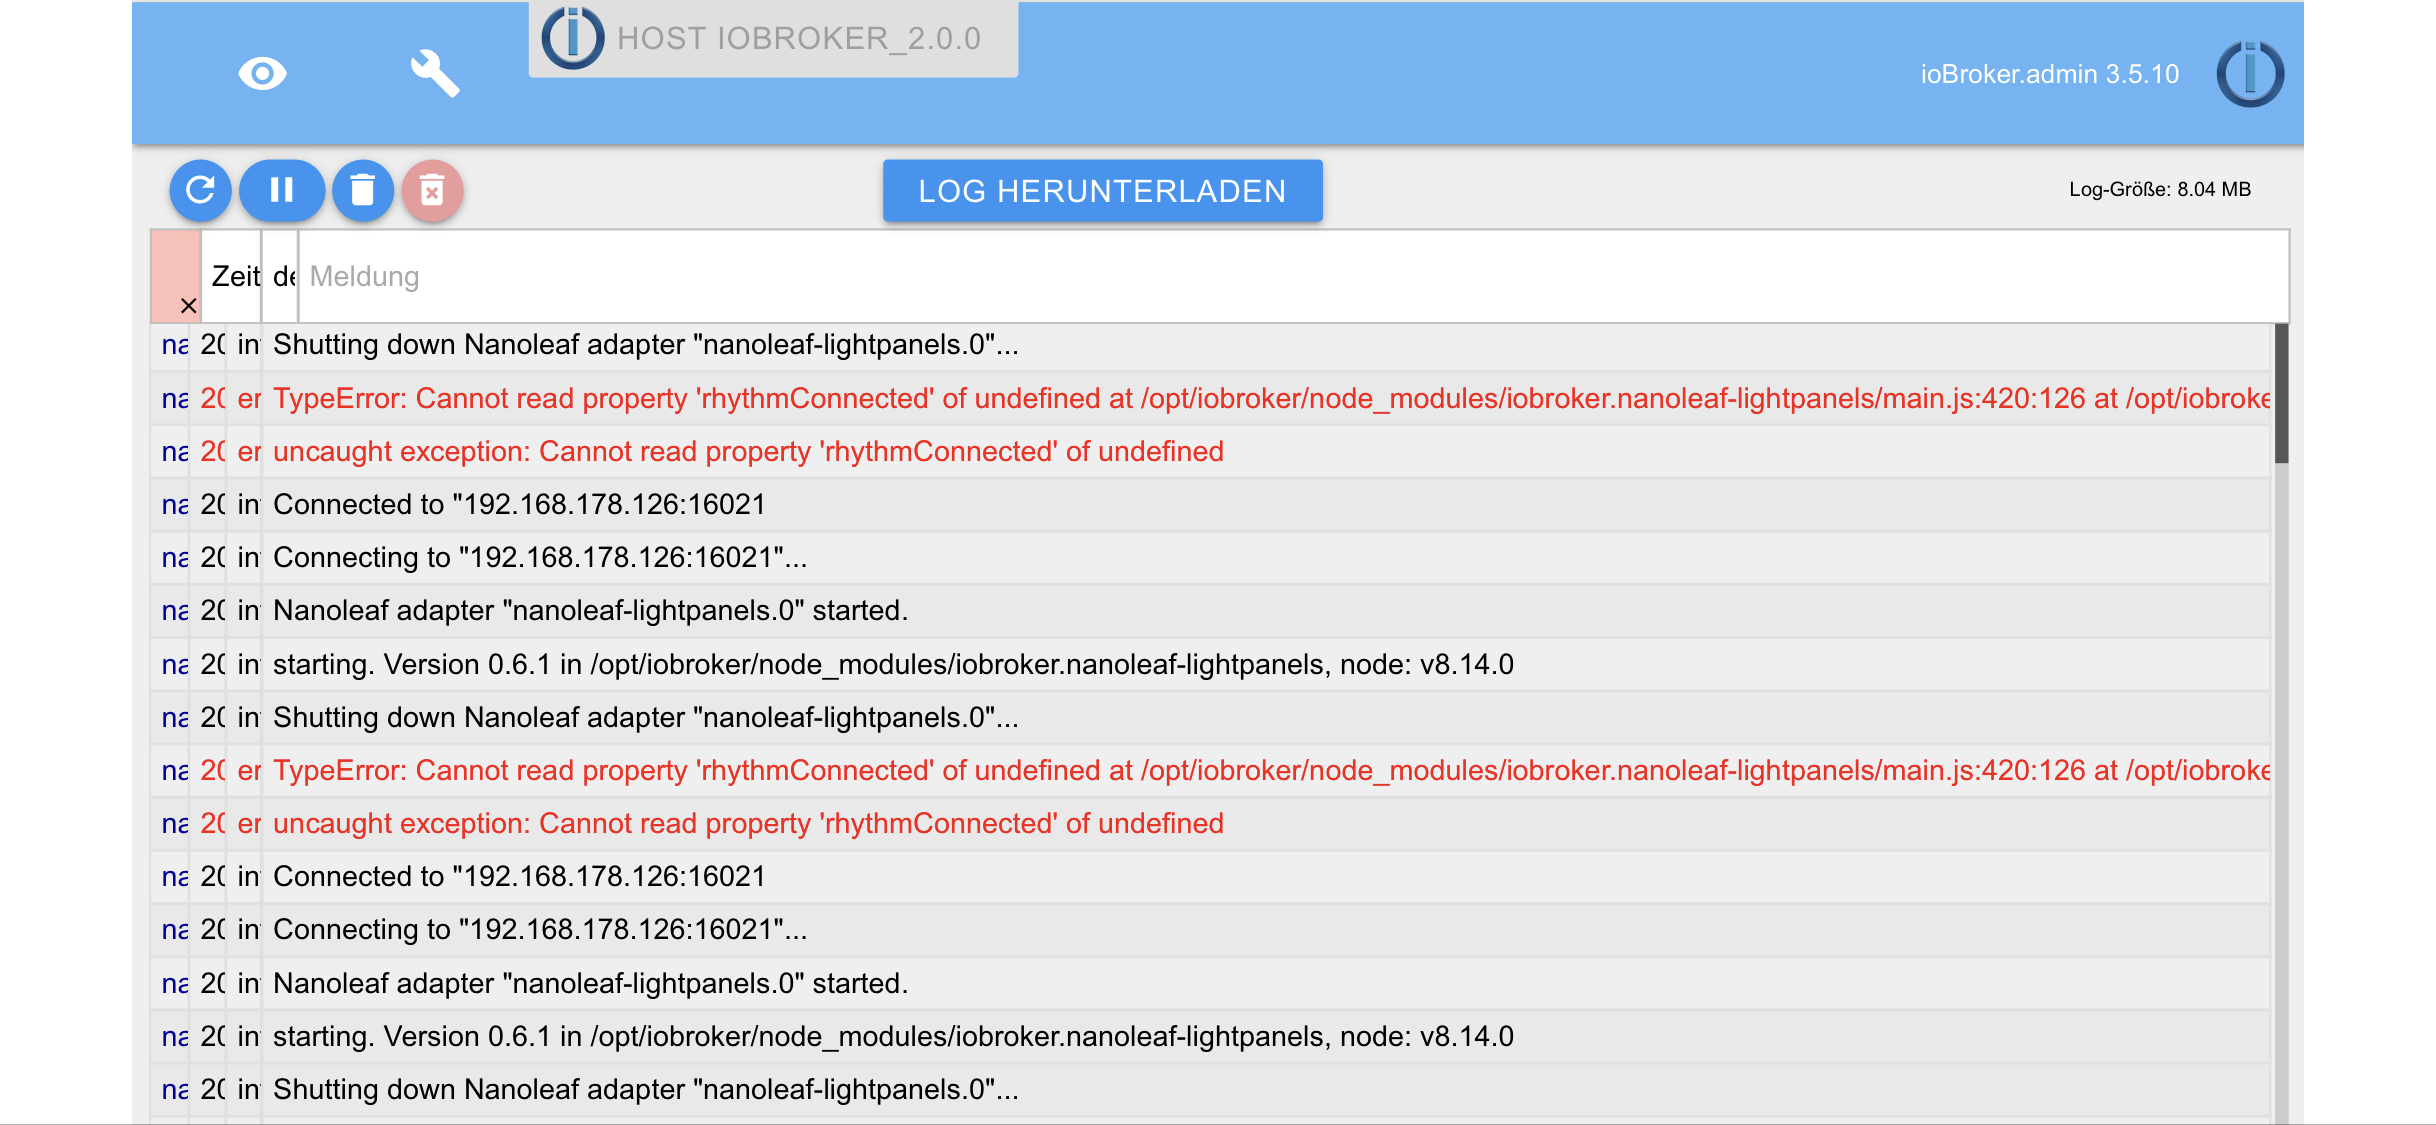Refresh the log with reload icon
2436x1125 pixels.
click(200, 190)
